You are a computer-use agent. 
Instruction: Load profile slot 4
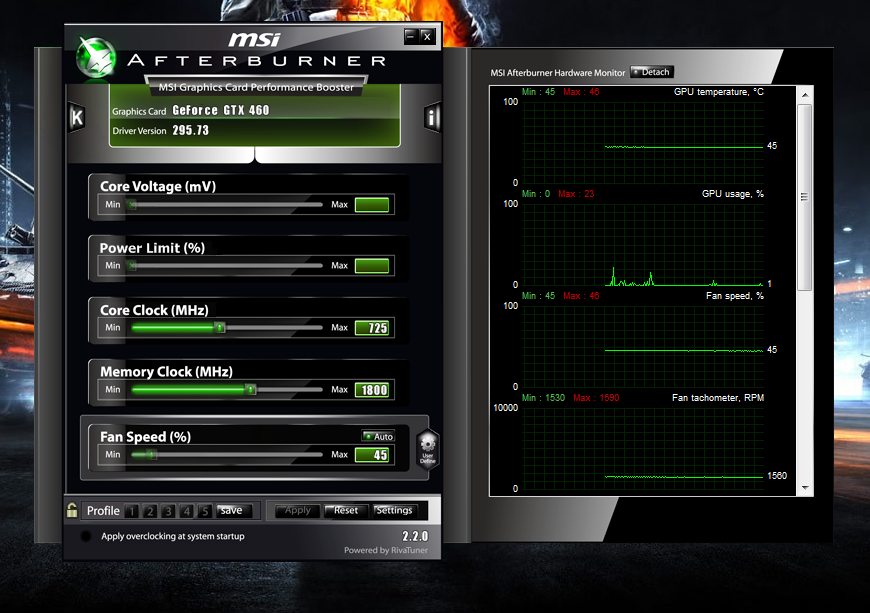(186, 511)
